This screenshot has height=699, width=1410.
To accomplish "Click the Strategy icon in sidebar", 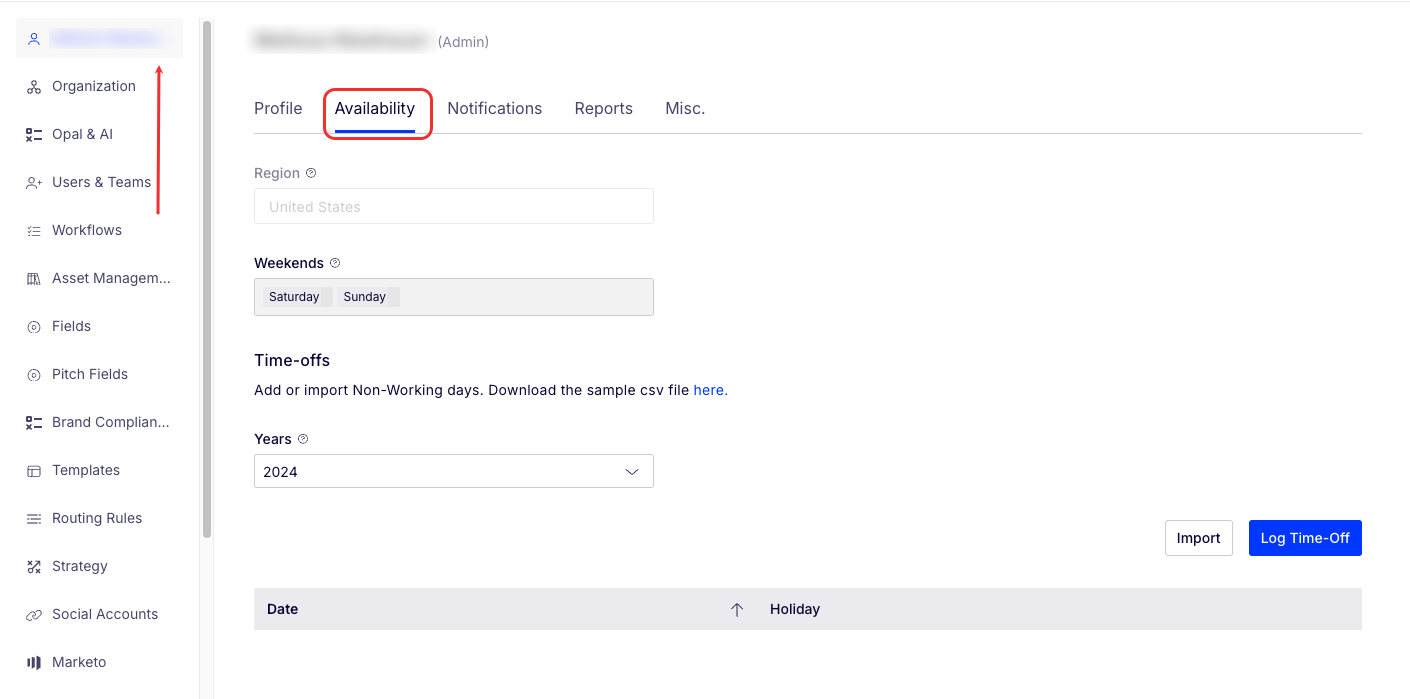I will (34, 567).
